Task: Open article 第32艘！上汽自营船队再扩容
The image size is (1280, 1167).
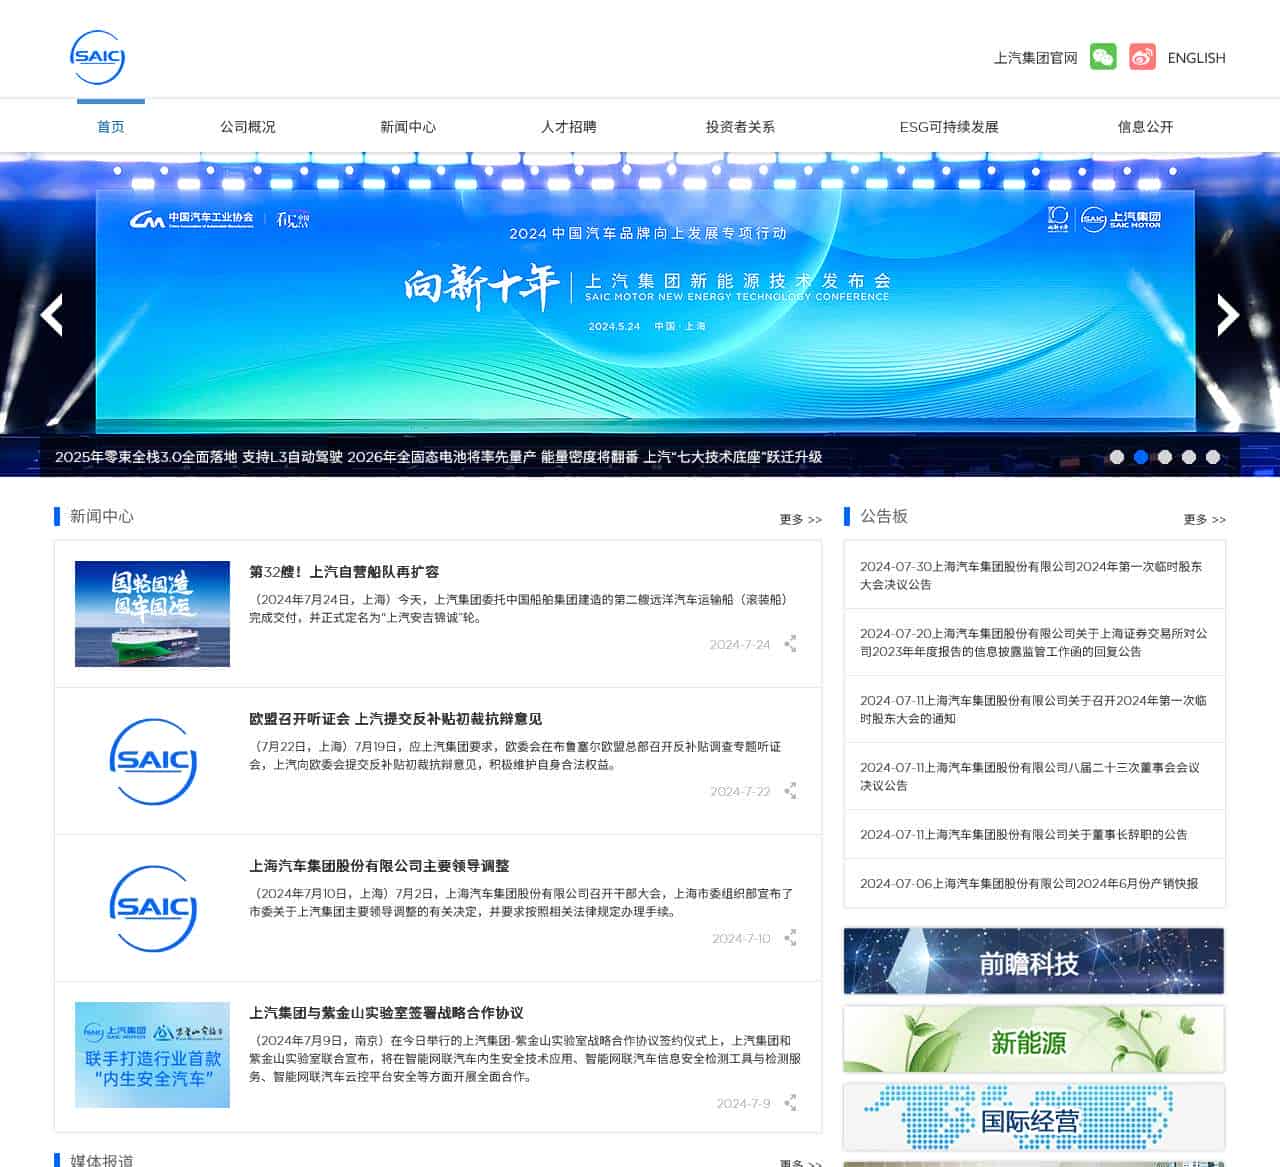Action: (x=344, y=572)
